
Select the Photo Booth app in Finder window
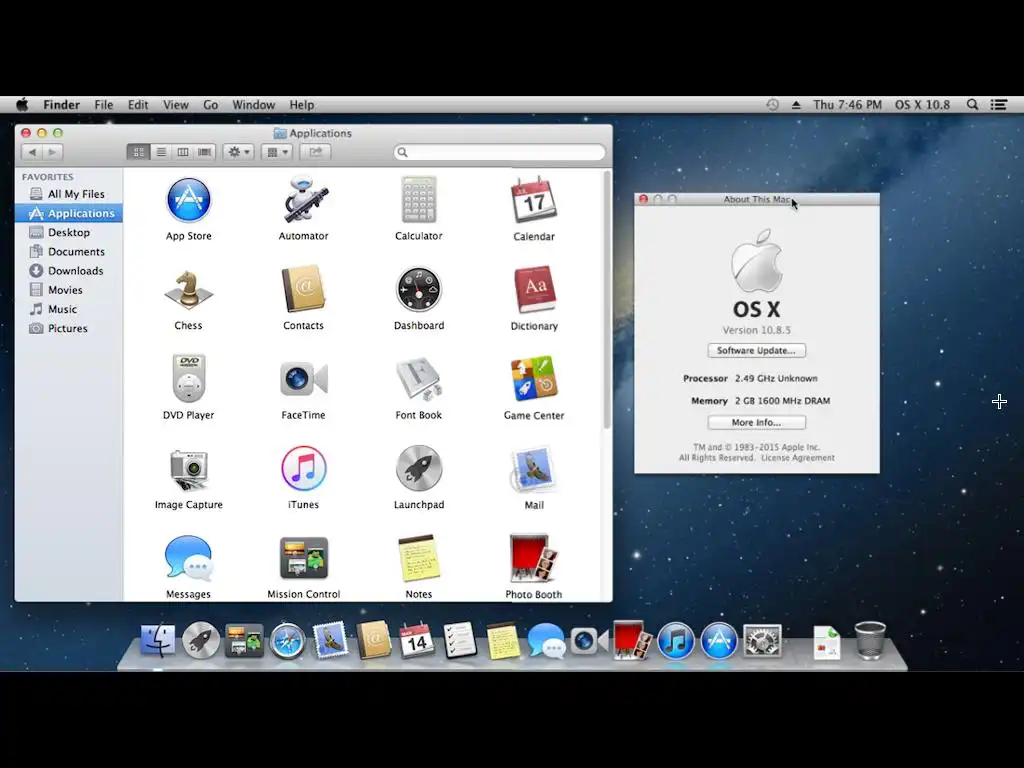click(x=534, y=558)
